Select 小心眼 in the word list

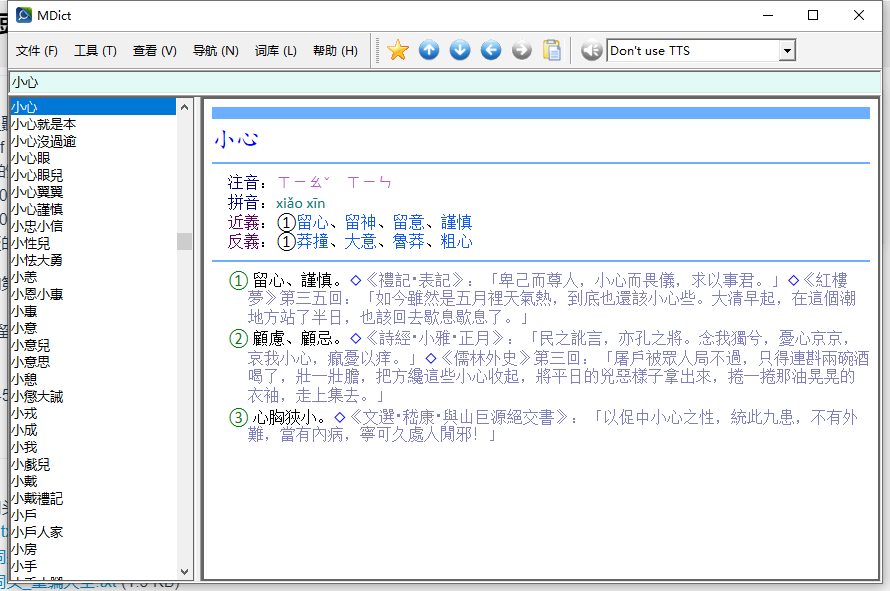[31, 158]
